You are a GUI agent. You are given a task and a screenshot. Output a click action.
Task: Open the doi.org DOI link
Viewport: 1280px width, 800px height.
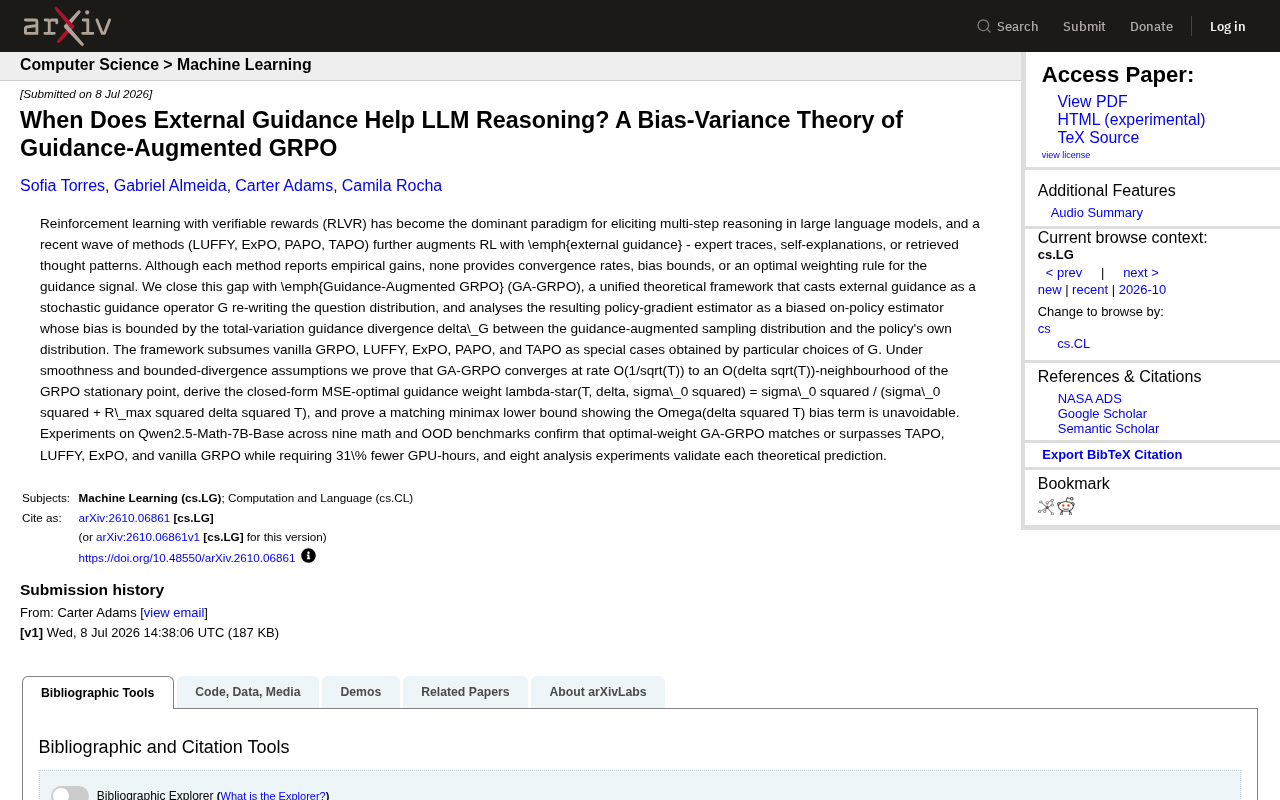(187, 558)
